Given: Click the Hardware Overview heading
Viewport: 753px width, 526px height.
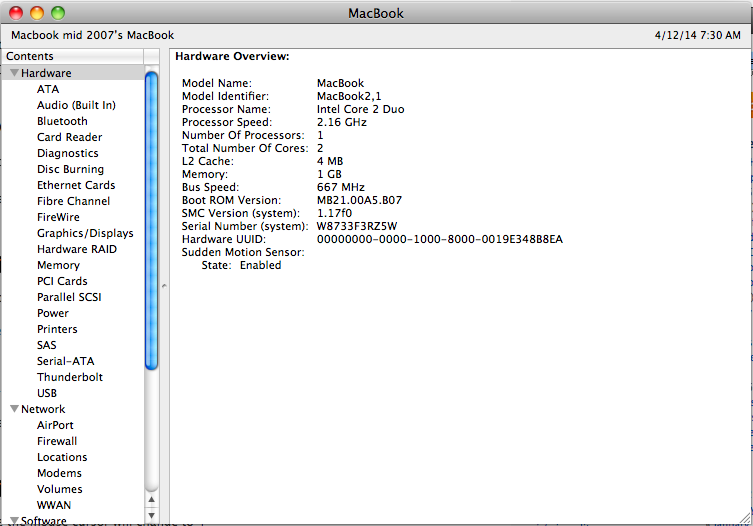Looking at the screenshot, I should pos(232,56).
